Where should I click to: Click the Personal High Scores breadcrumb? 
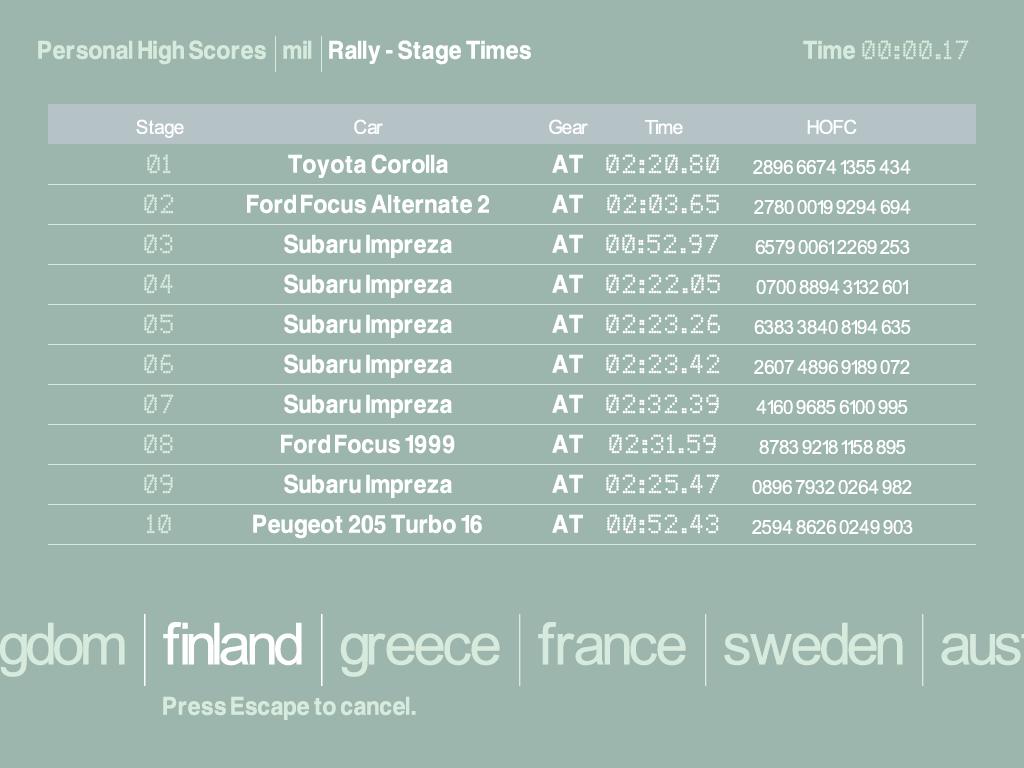click(151, 51)
